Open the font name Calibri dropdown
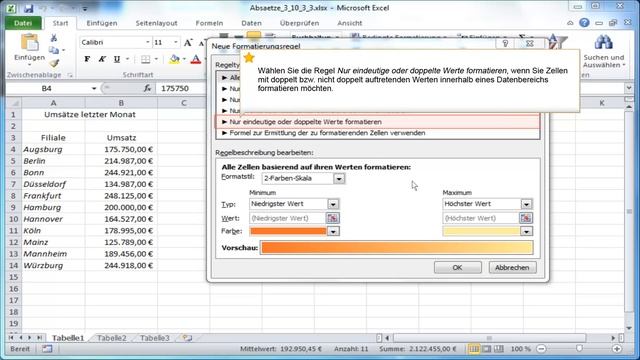This screenshot has height=360, width=640. click(x=147, y=42)
